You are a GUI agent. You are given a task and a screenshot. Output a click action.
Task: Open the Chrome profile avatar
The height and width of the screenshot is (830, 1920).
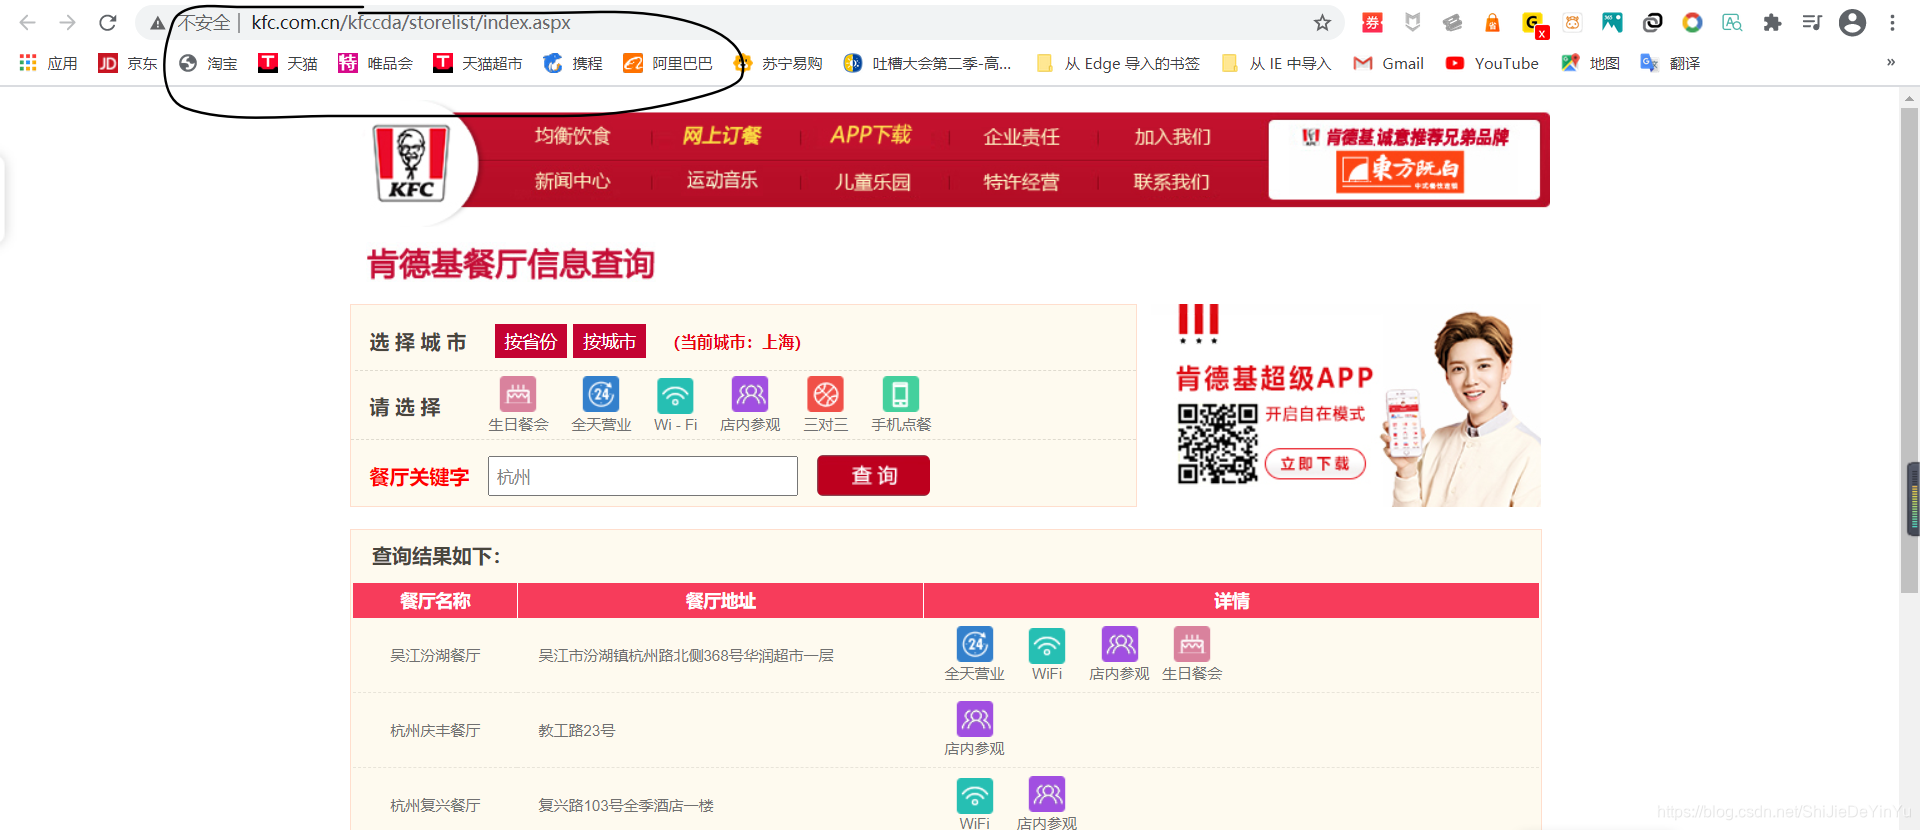pos(1852,22)
